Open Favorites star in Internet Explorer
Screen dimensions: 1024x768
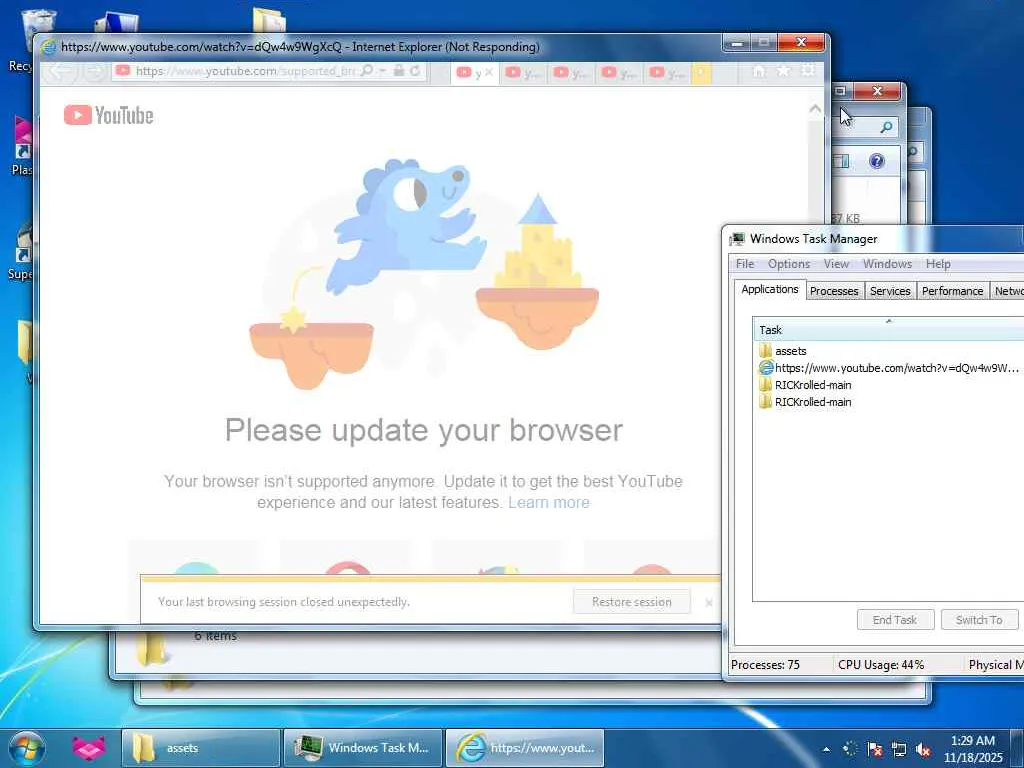pos(783,70)
